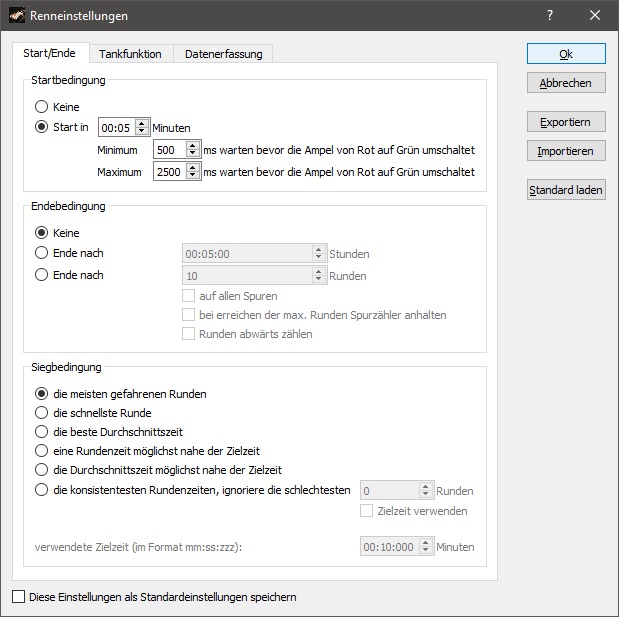Click the help question mark in title bar
Viewport: 619px width, 617px height.
550,16
